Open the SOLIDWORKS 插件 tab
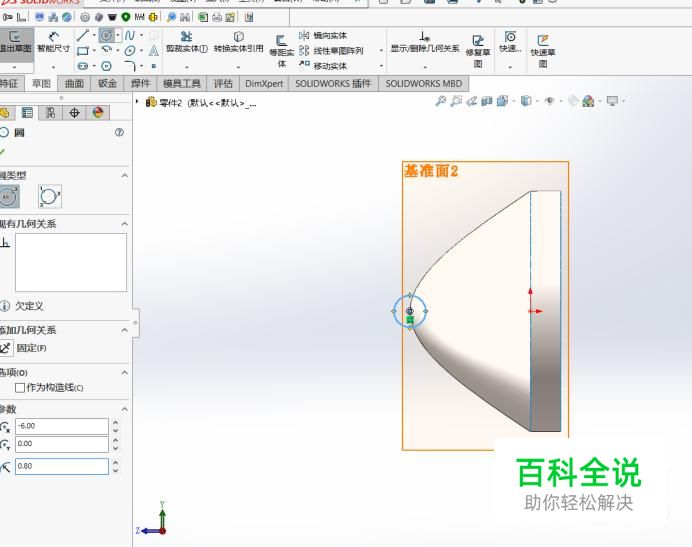Viewport: 692px width, 547px height. 333,83
